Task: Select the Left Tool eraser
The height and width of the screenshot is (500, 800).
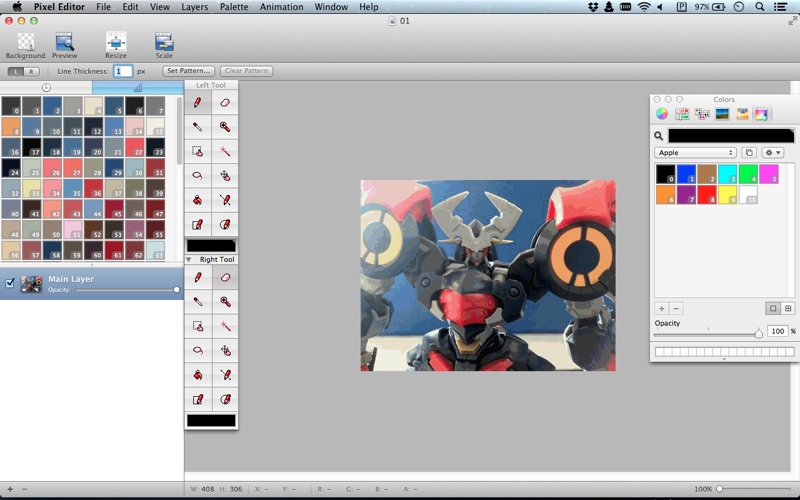Action: tap(224, 103)
